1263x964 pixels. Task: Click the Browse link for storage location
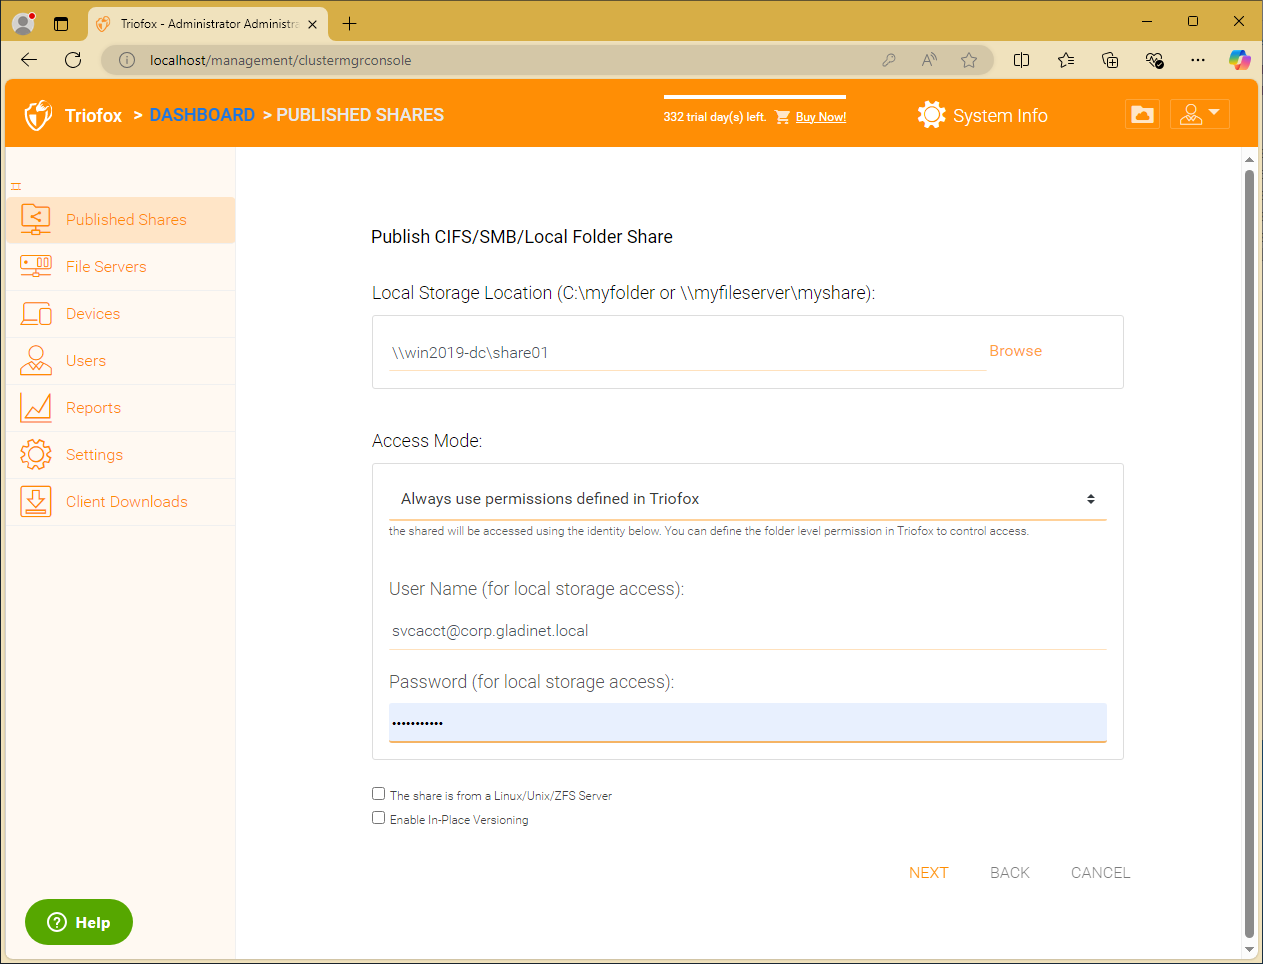tap(1015, 351)
